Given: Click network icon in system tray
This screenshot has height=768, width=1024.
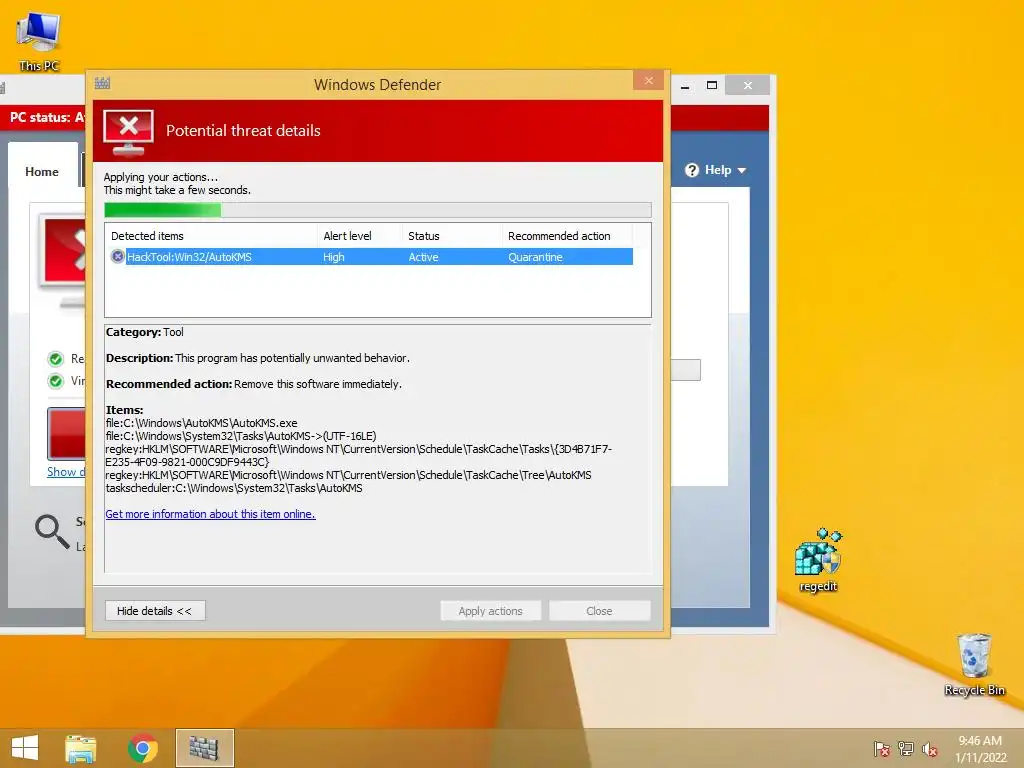Looking at the screenshot, I should click(906, 749).
